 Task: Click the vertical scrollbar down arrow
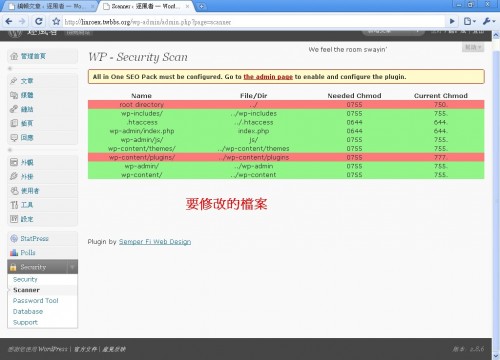point(496,355)
